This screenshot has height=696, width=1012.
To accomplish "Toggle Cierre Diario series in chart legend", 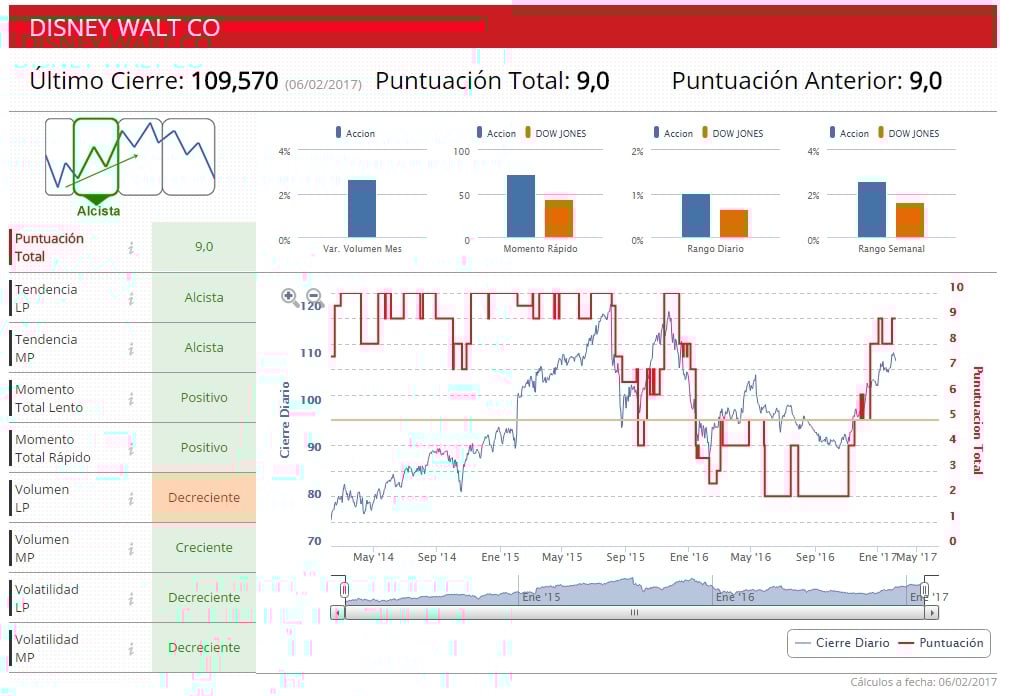I will [x=842, y=643].
